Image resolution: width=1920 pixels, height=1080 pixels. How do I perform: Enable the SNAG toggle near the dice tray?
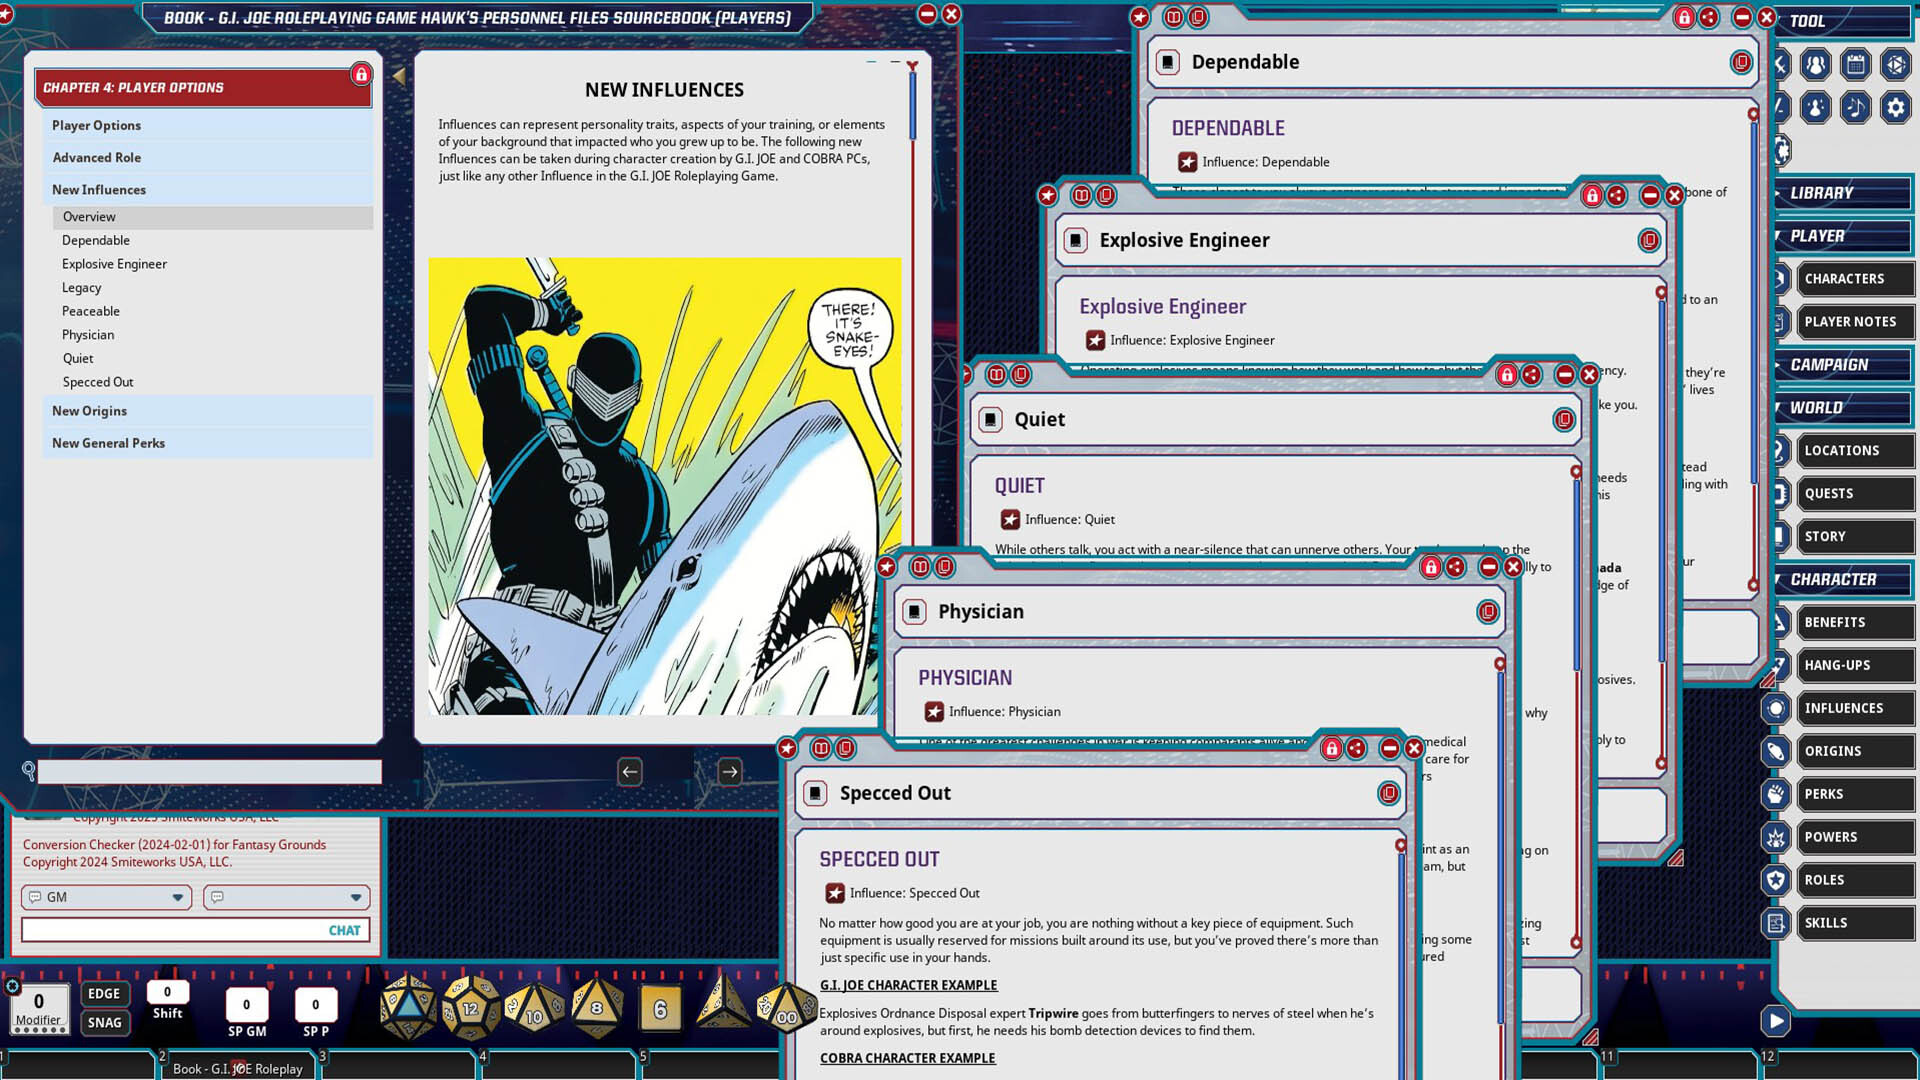[x=104, y=1022]
